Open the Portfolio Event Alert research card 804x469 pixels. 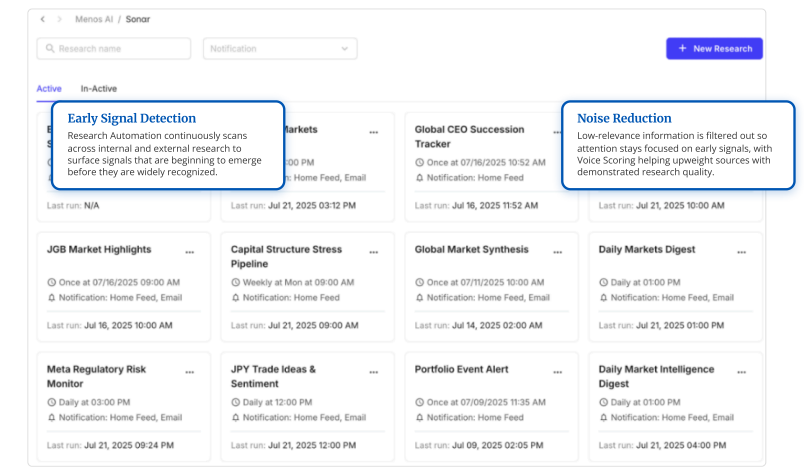461,370
